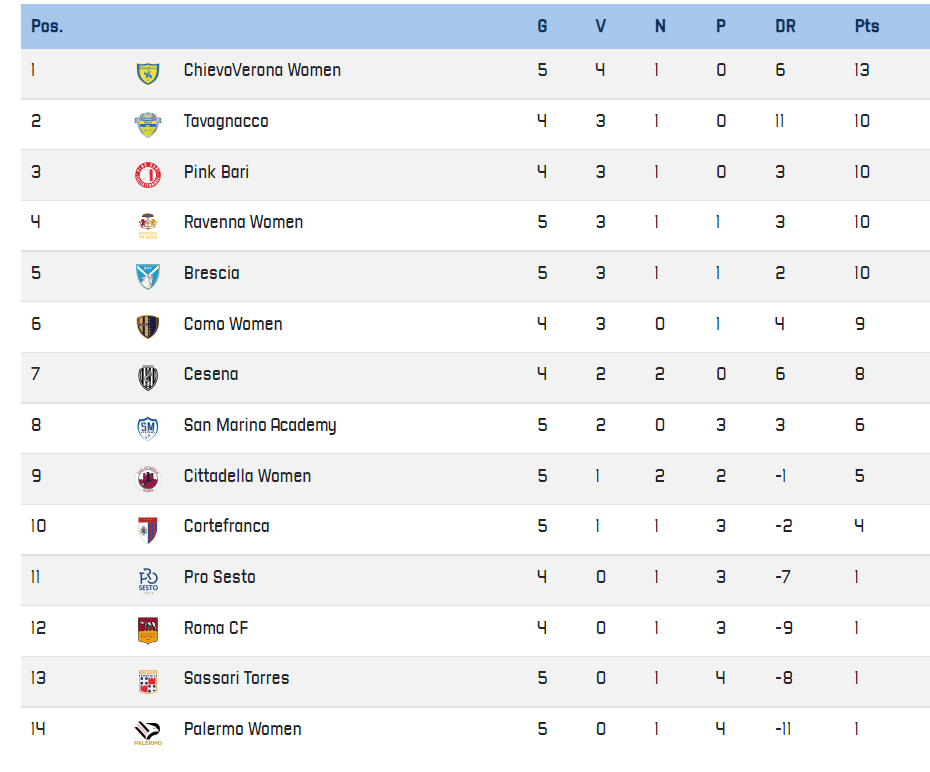The height and width of the screenshot is (772, 930).
Task: Click the Tavagnacco club logo
Action: click(x=147, y=123)
